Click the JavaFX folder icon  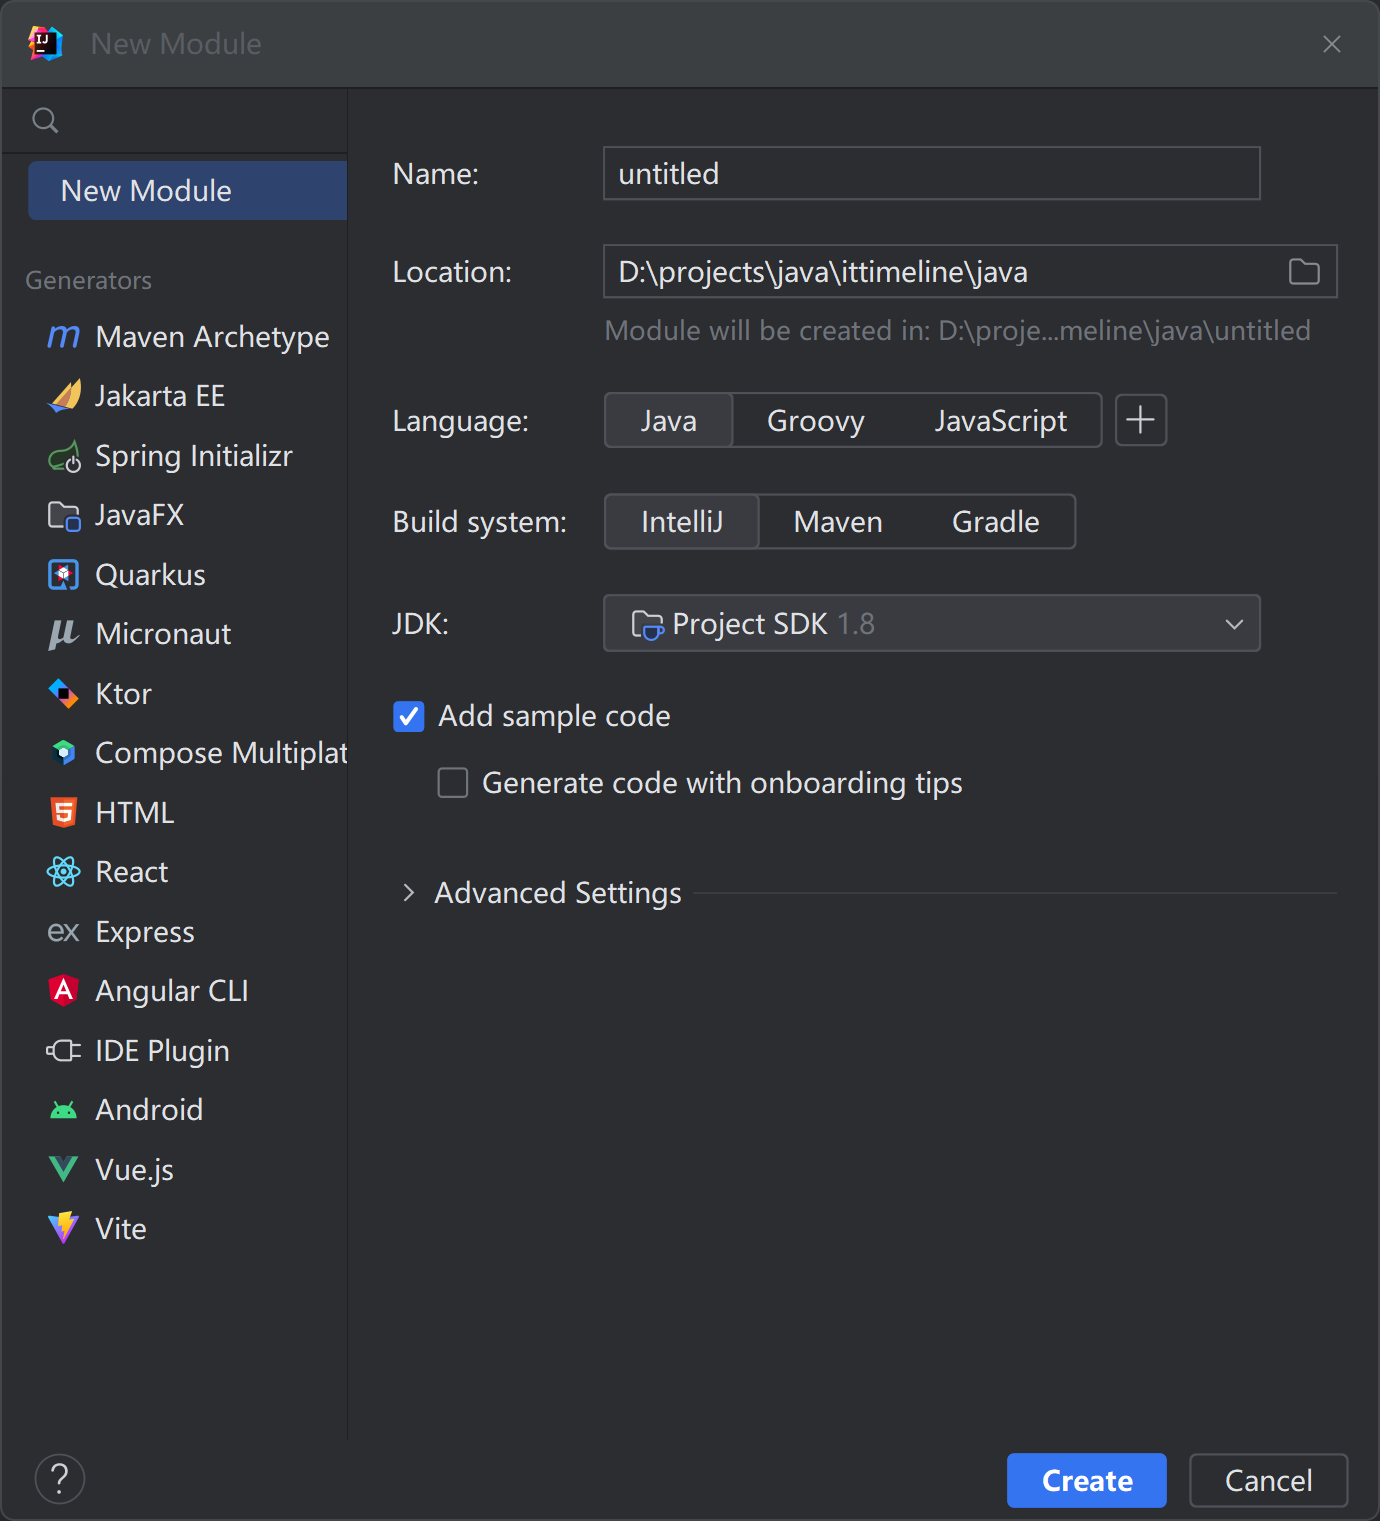[64, 516]
